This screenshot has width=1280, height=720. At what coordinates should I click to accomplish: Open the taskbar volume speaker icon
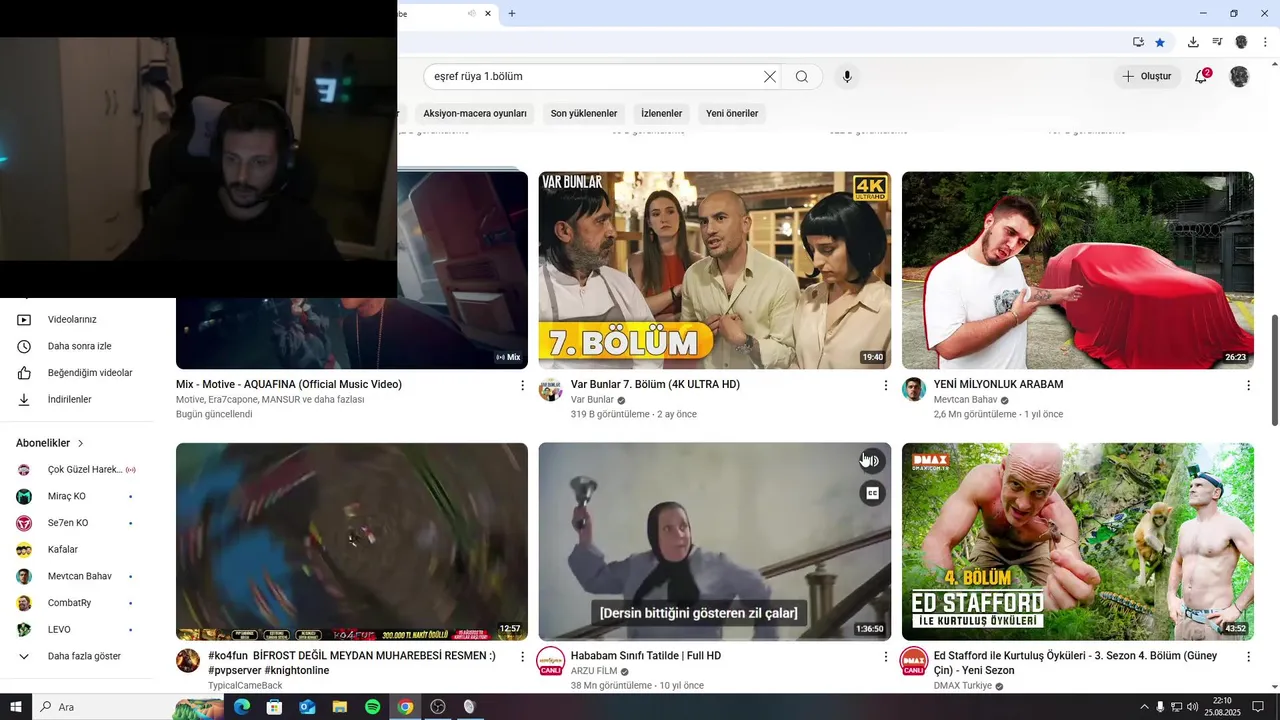tap(1192, 707)
